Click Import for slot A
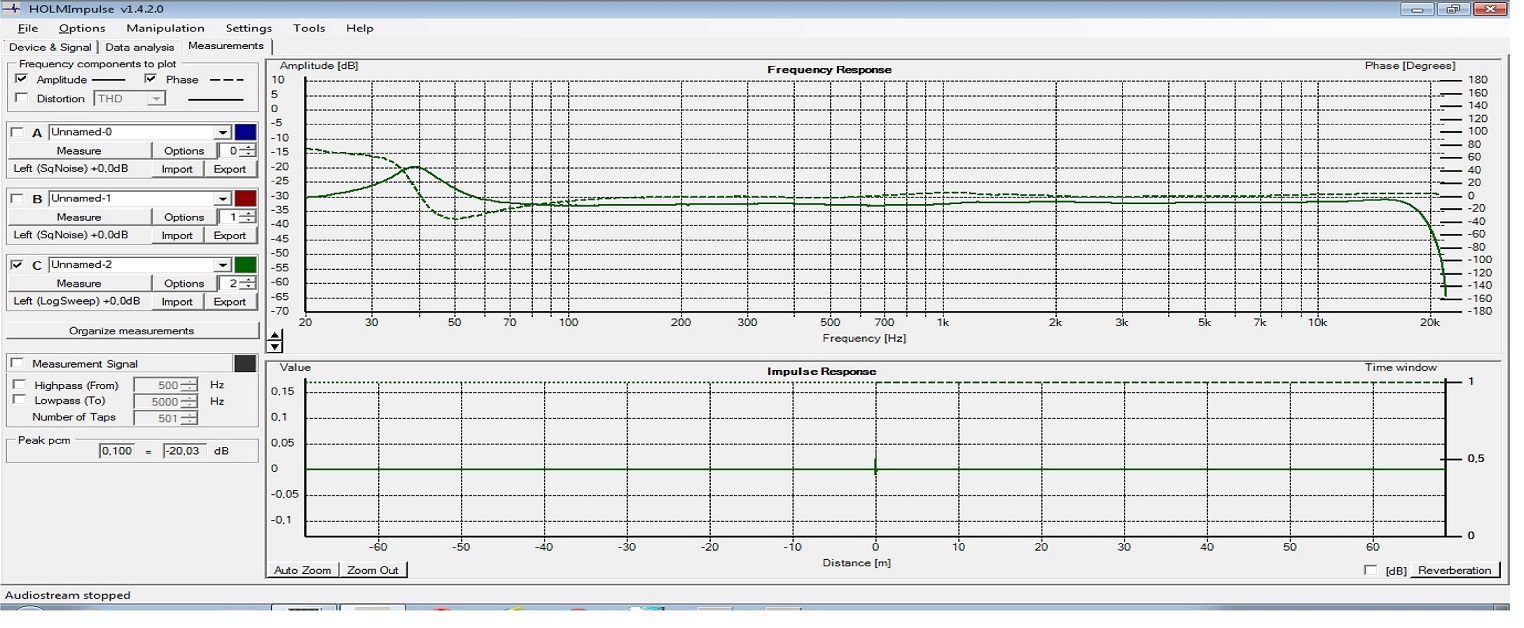Image resolution: width=1524 pixels, height=628 pixels. [177, 169]
